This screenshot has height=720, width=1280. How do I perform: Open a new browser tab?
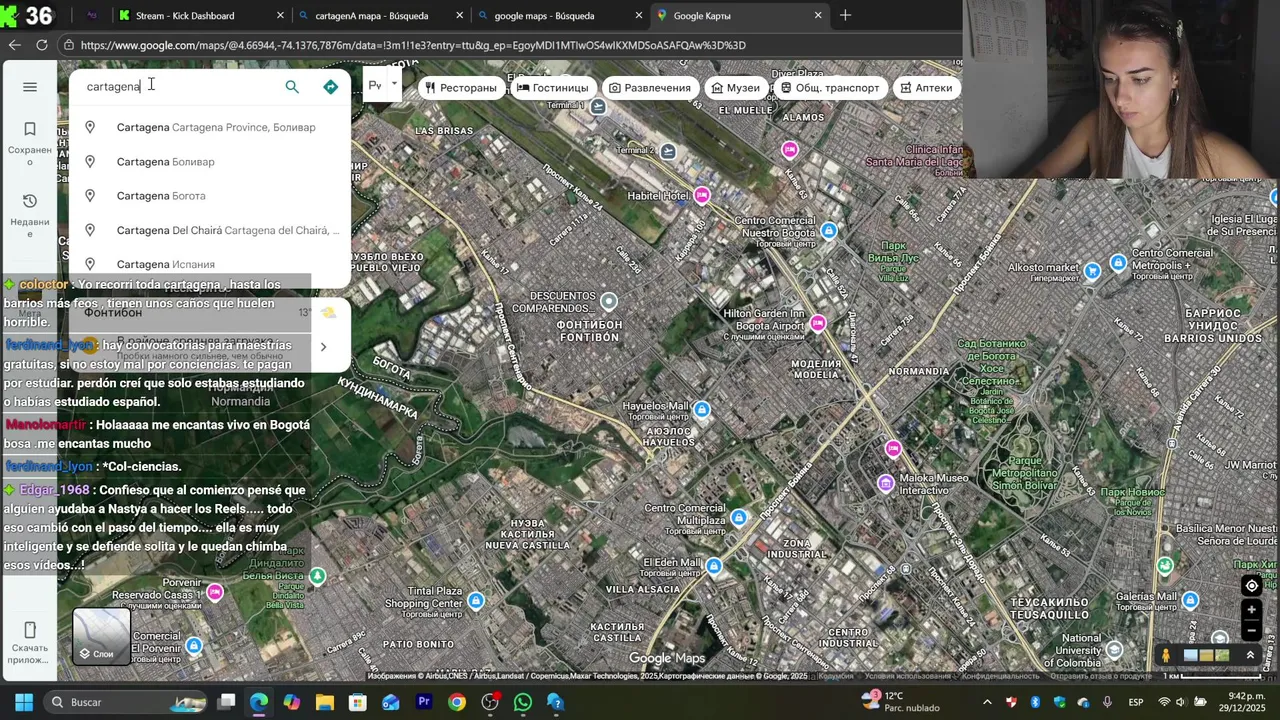[x=845, y=15]
